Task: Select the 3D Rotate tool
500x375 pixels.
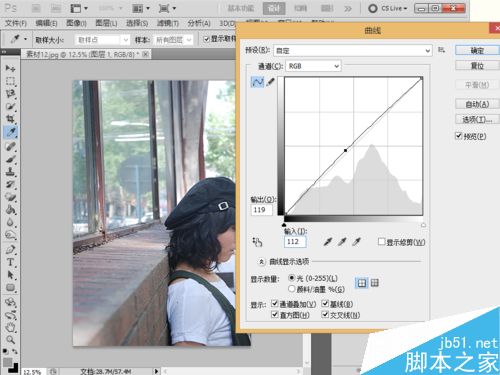Action: click(11, 303)
